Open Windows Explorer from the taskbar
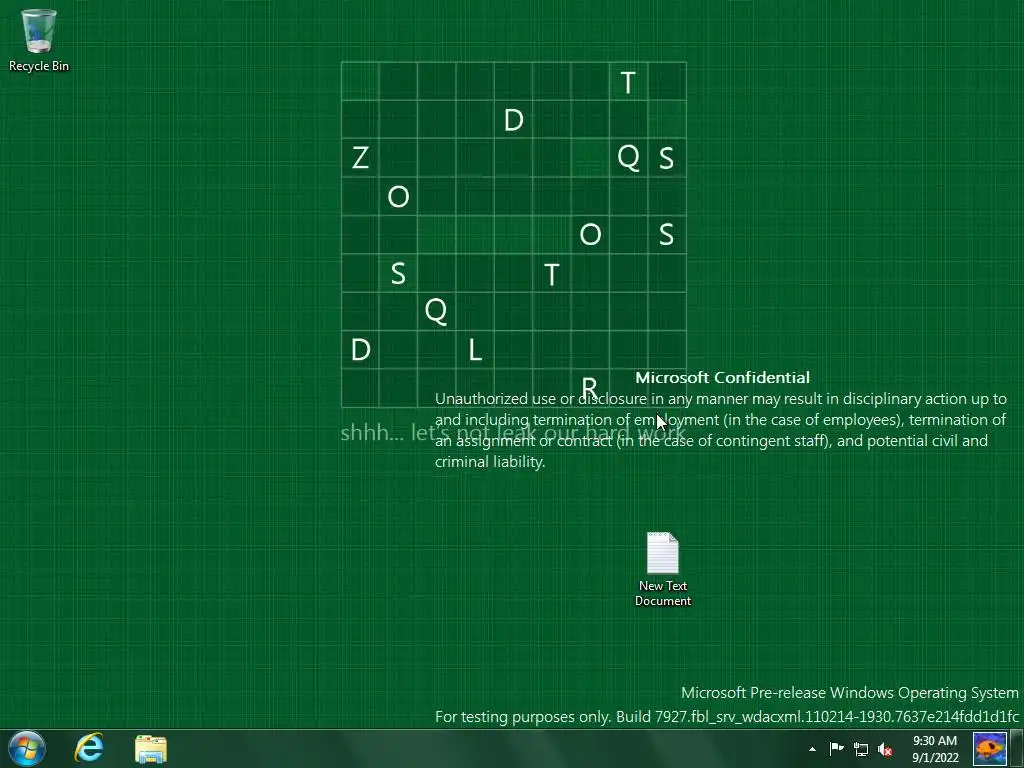The width and height of the screenshot is (1024, 768). tap(151, 749)
